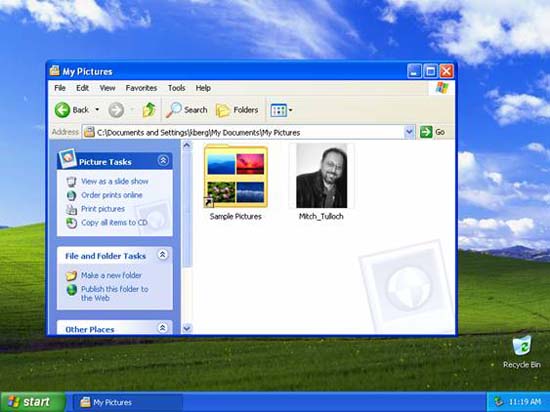Click the Up folder arrow icon

(x=149, y=110)
